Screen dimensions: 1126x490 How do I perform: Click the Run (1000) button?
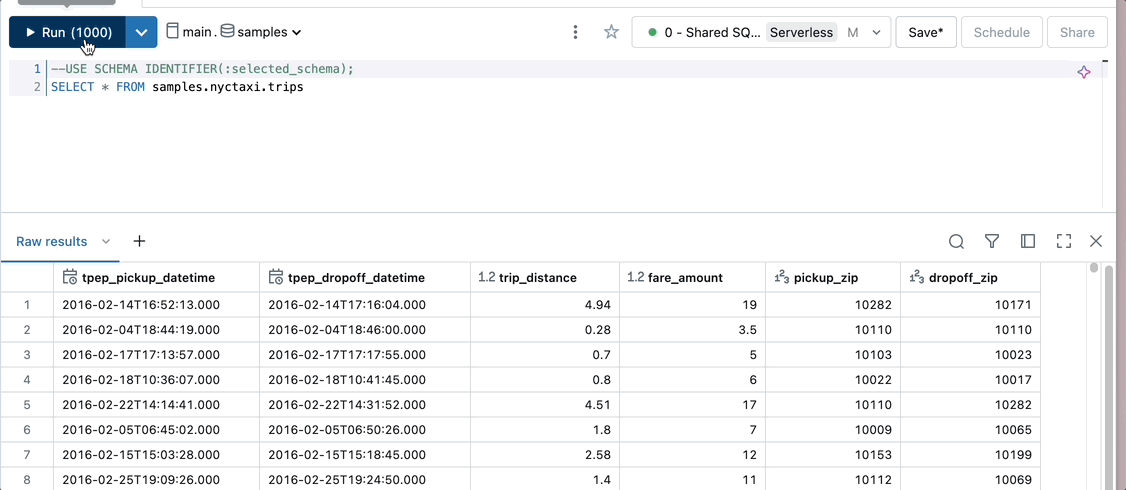(68, 32)
